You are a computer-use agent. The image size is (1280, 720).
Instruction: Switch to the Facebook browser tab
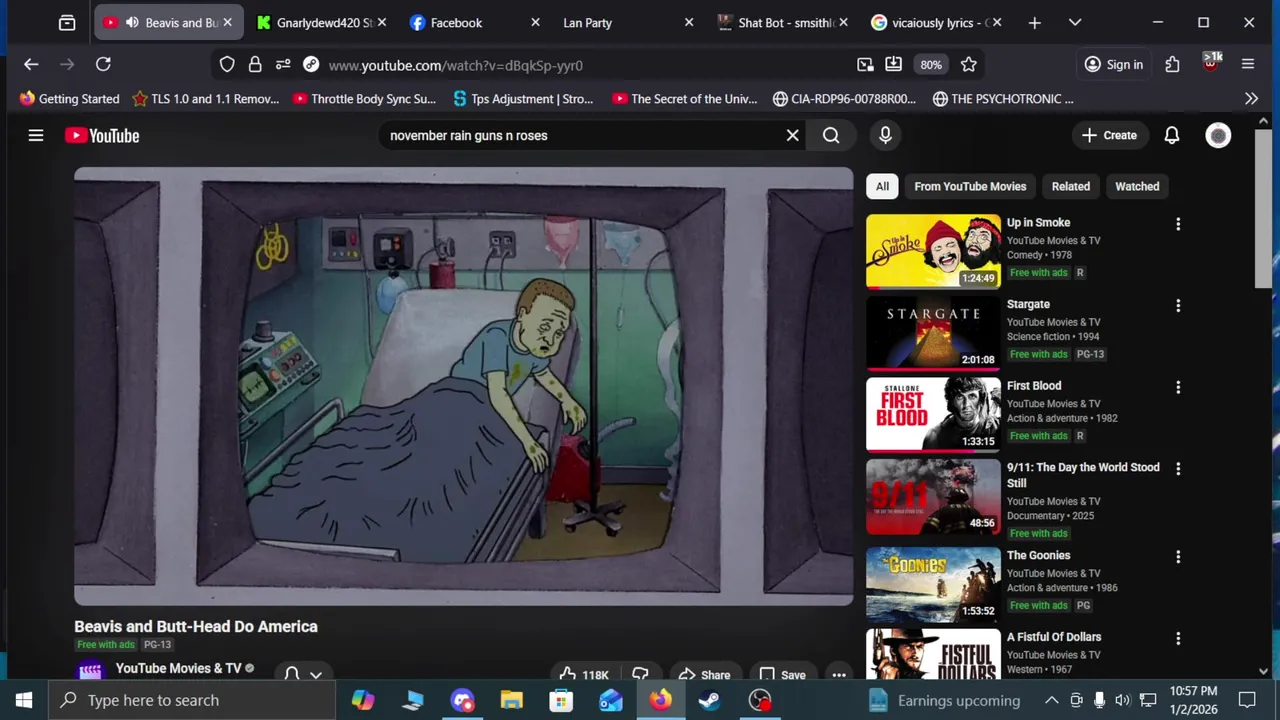[x=474, y=22]
